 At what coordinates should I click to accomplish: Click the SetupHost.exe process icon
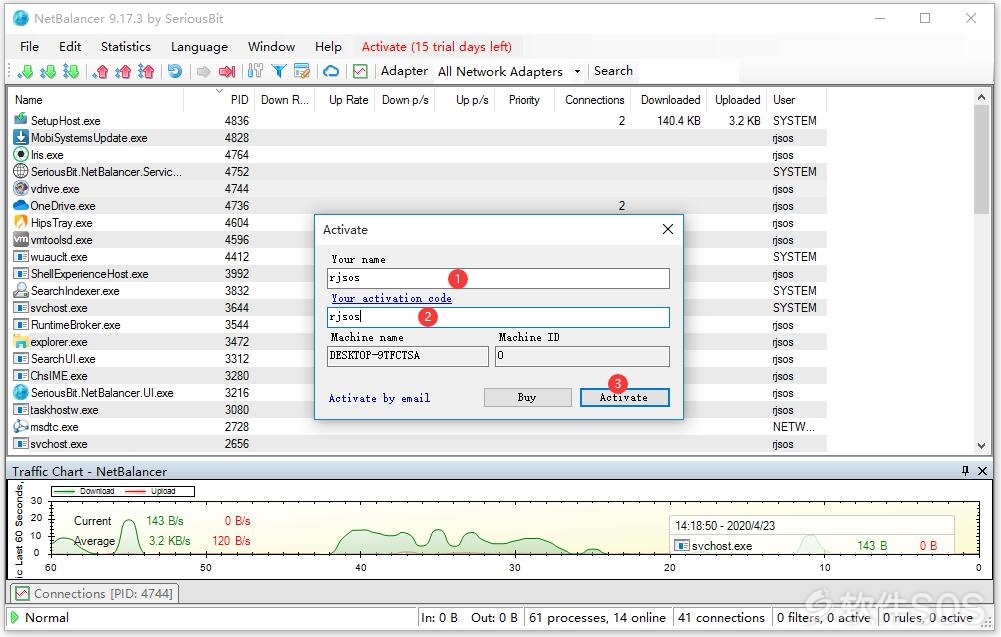pyautogui.click(x=20, y=119)
